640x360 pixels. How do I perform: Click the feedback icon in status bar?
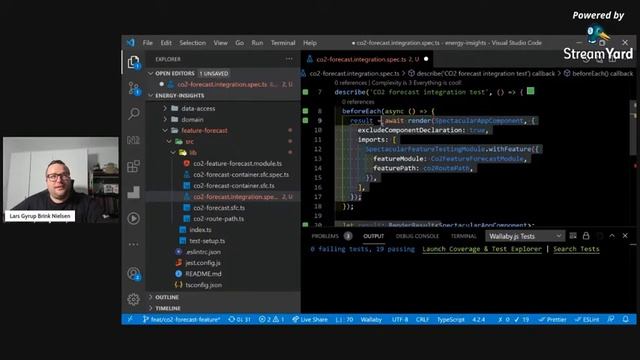click(x=611, y=319)
